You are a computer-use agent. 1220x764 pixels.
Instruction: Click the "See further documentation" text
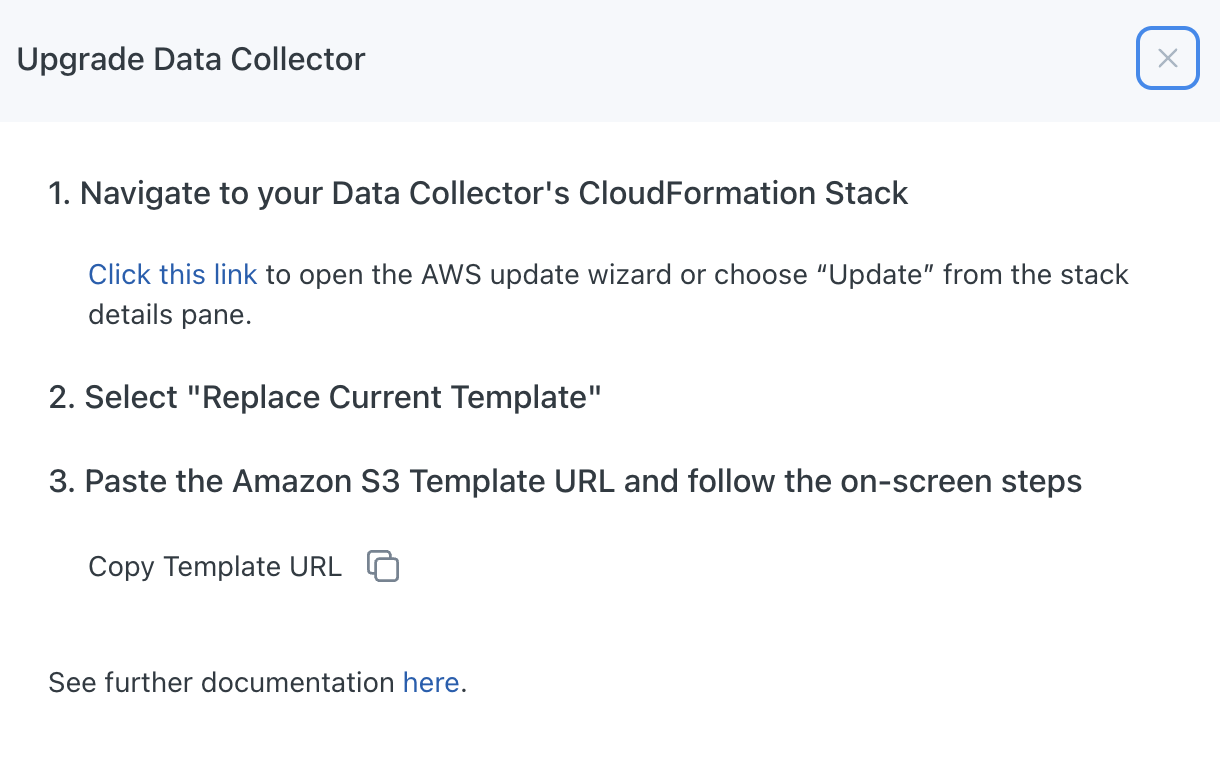pos(221,683)
